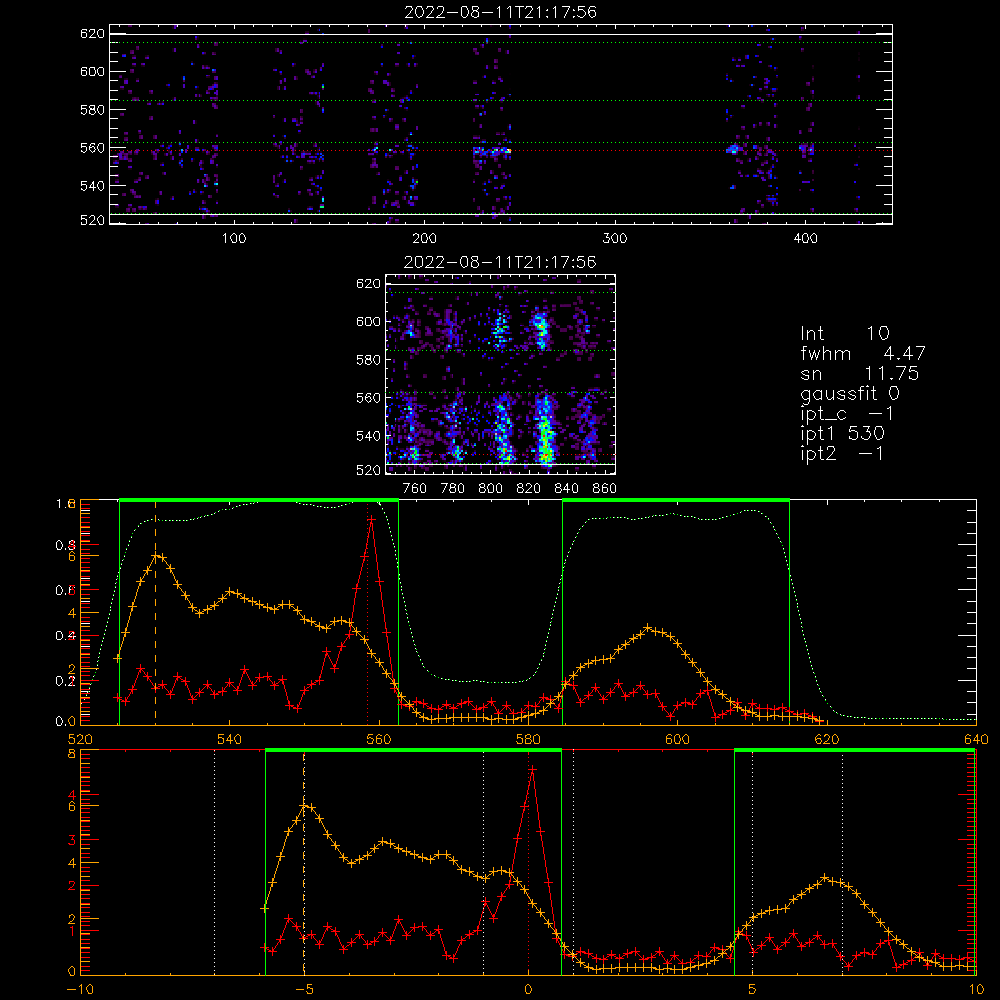
Task: Select the 'sn 11.75' readout line
Action: tap(860, 373)
